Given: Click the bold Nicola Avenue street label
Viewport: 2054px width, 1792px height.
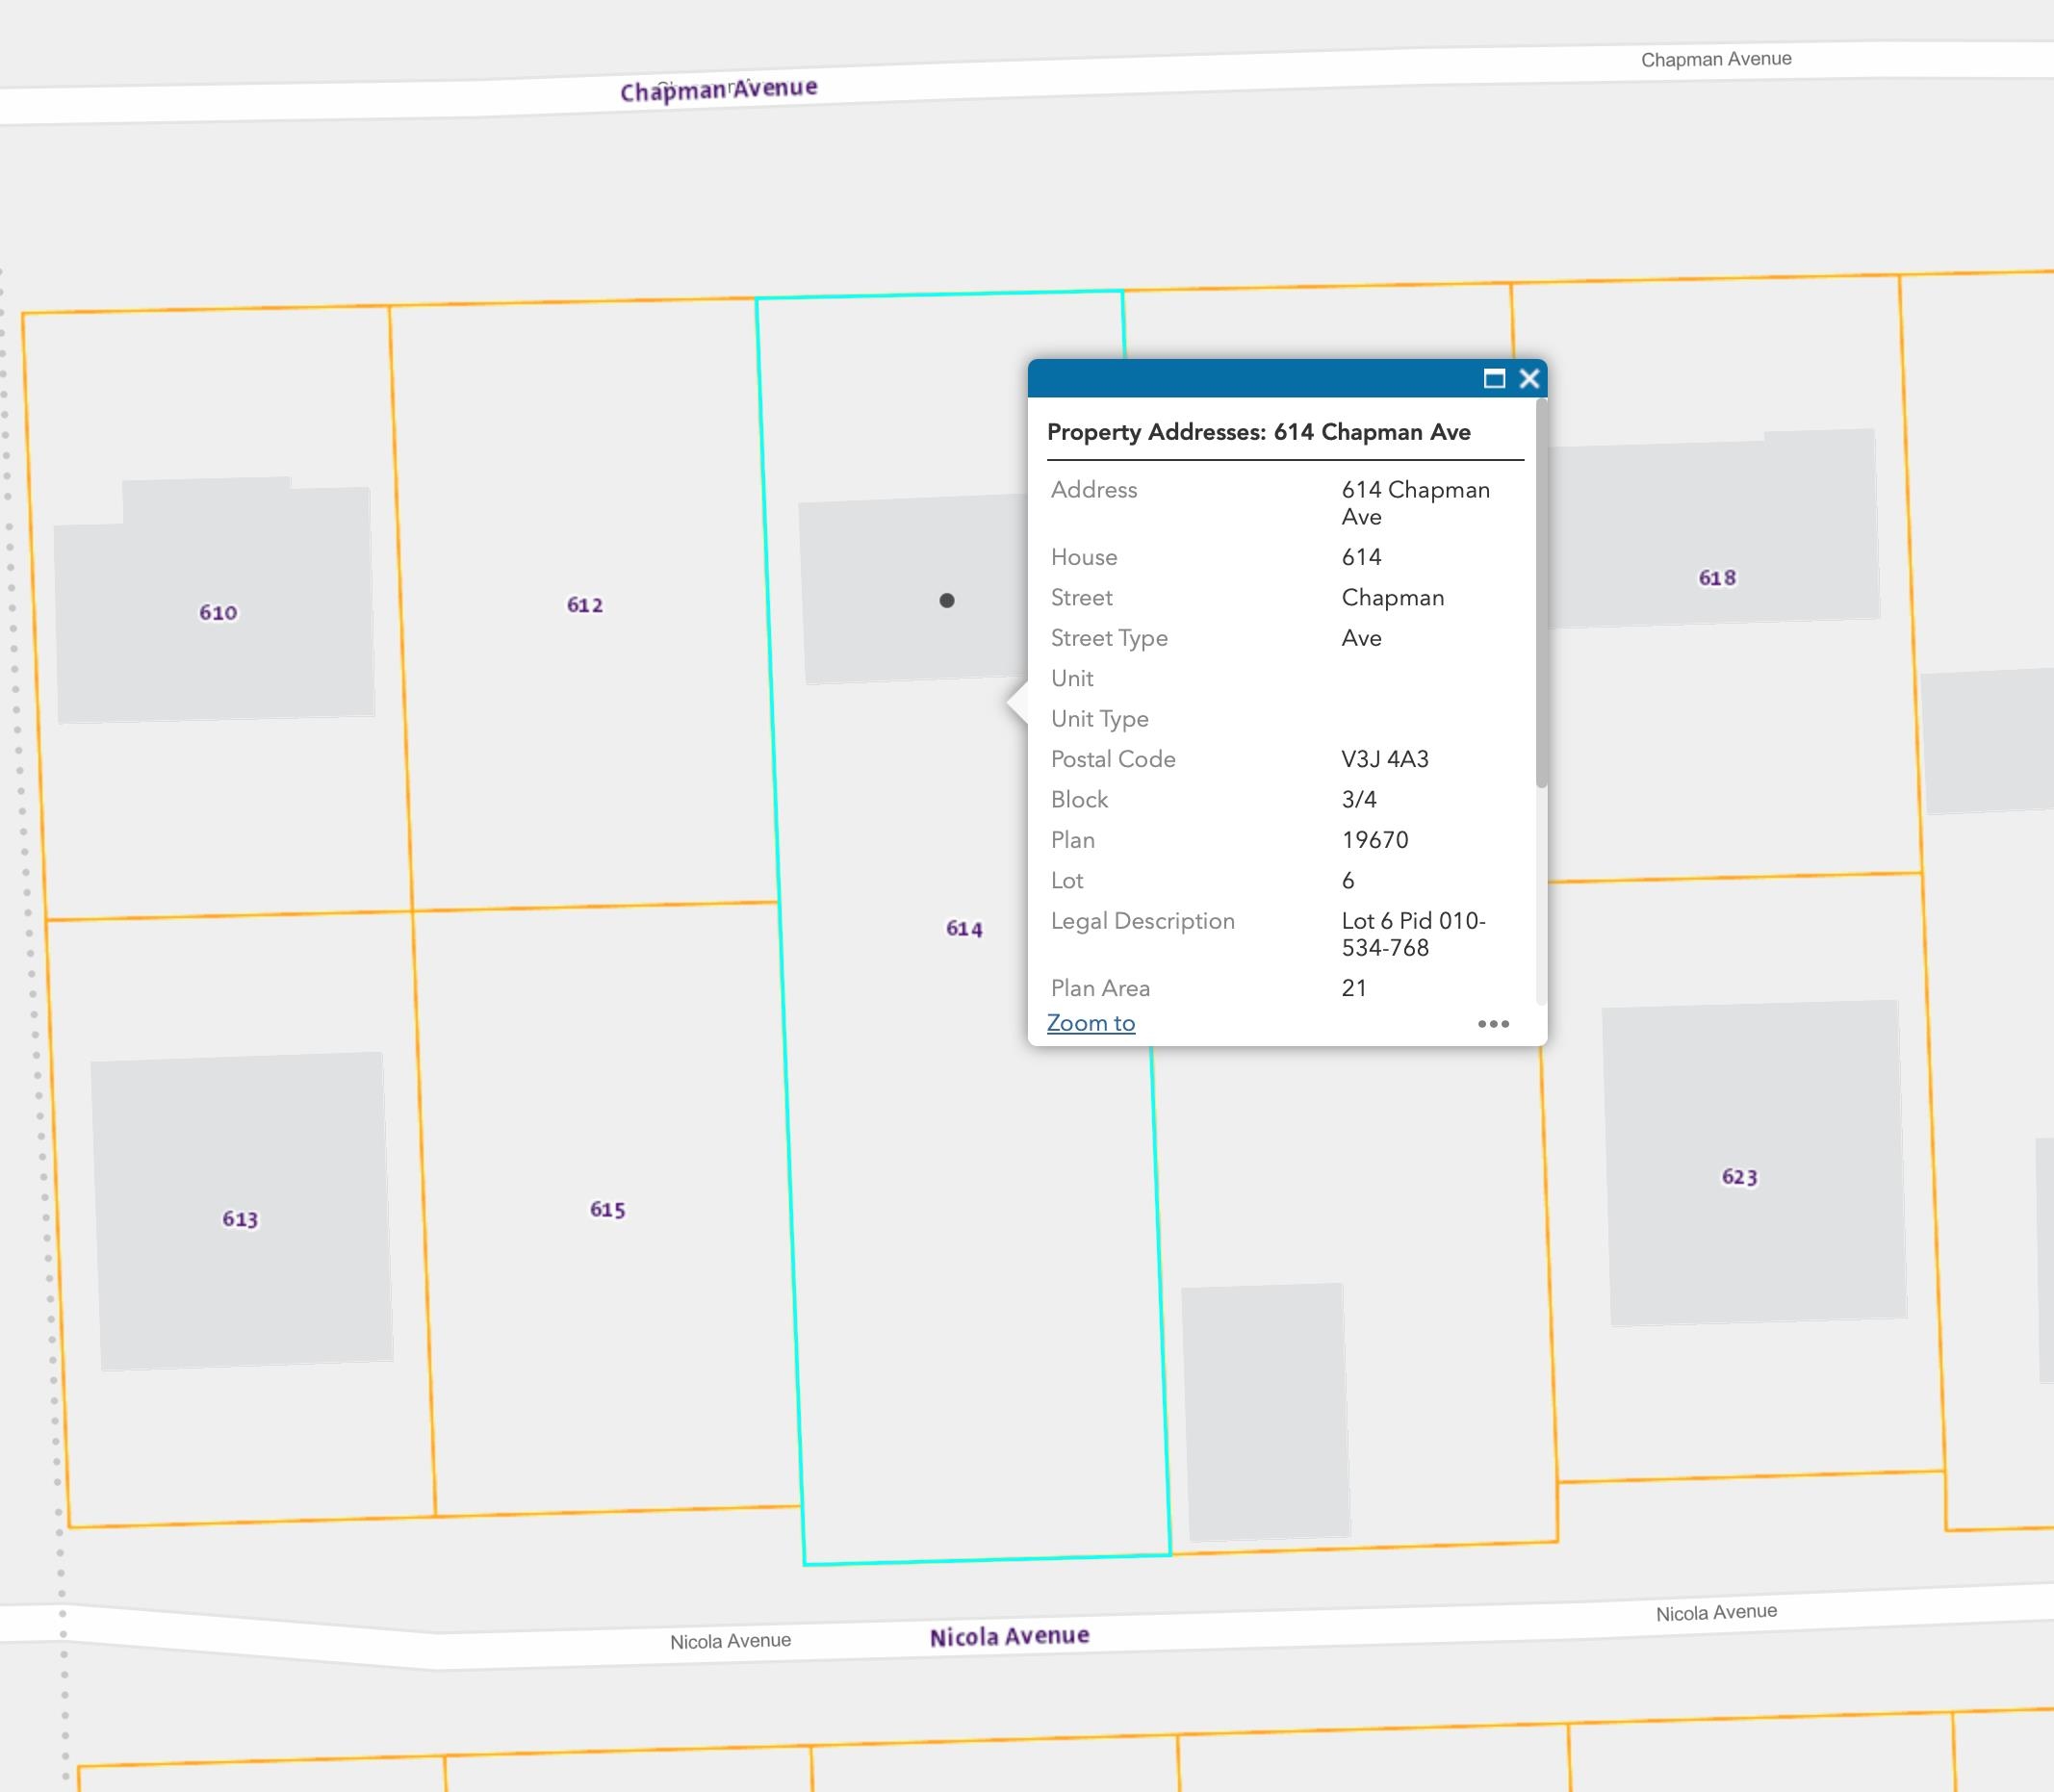Looking at the screenshot, I should (1009, 1637).
